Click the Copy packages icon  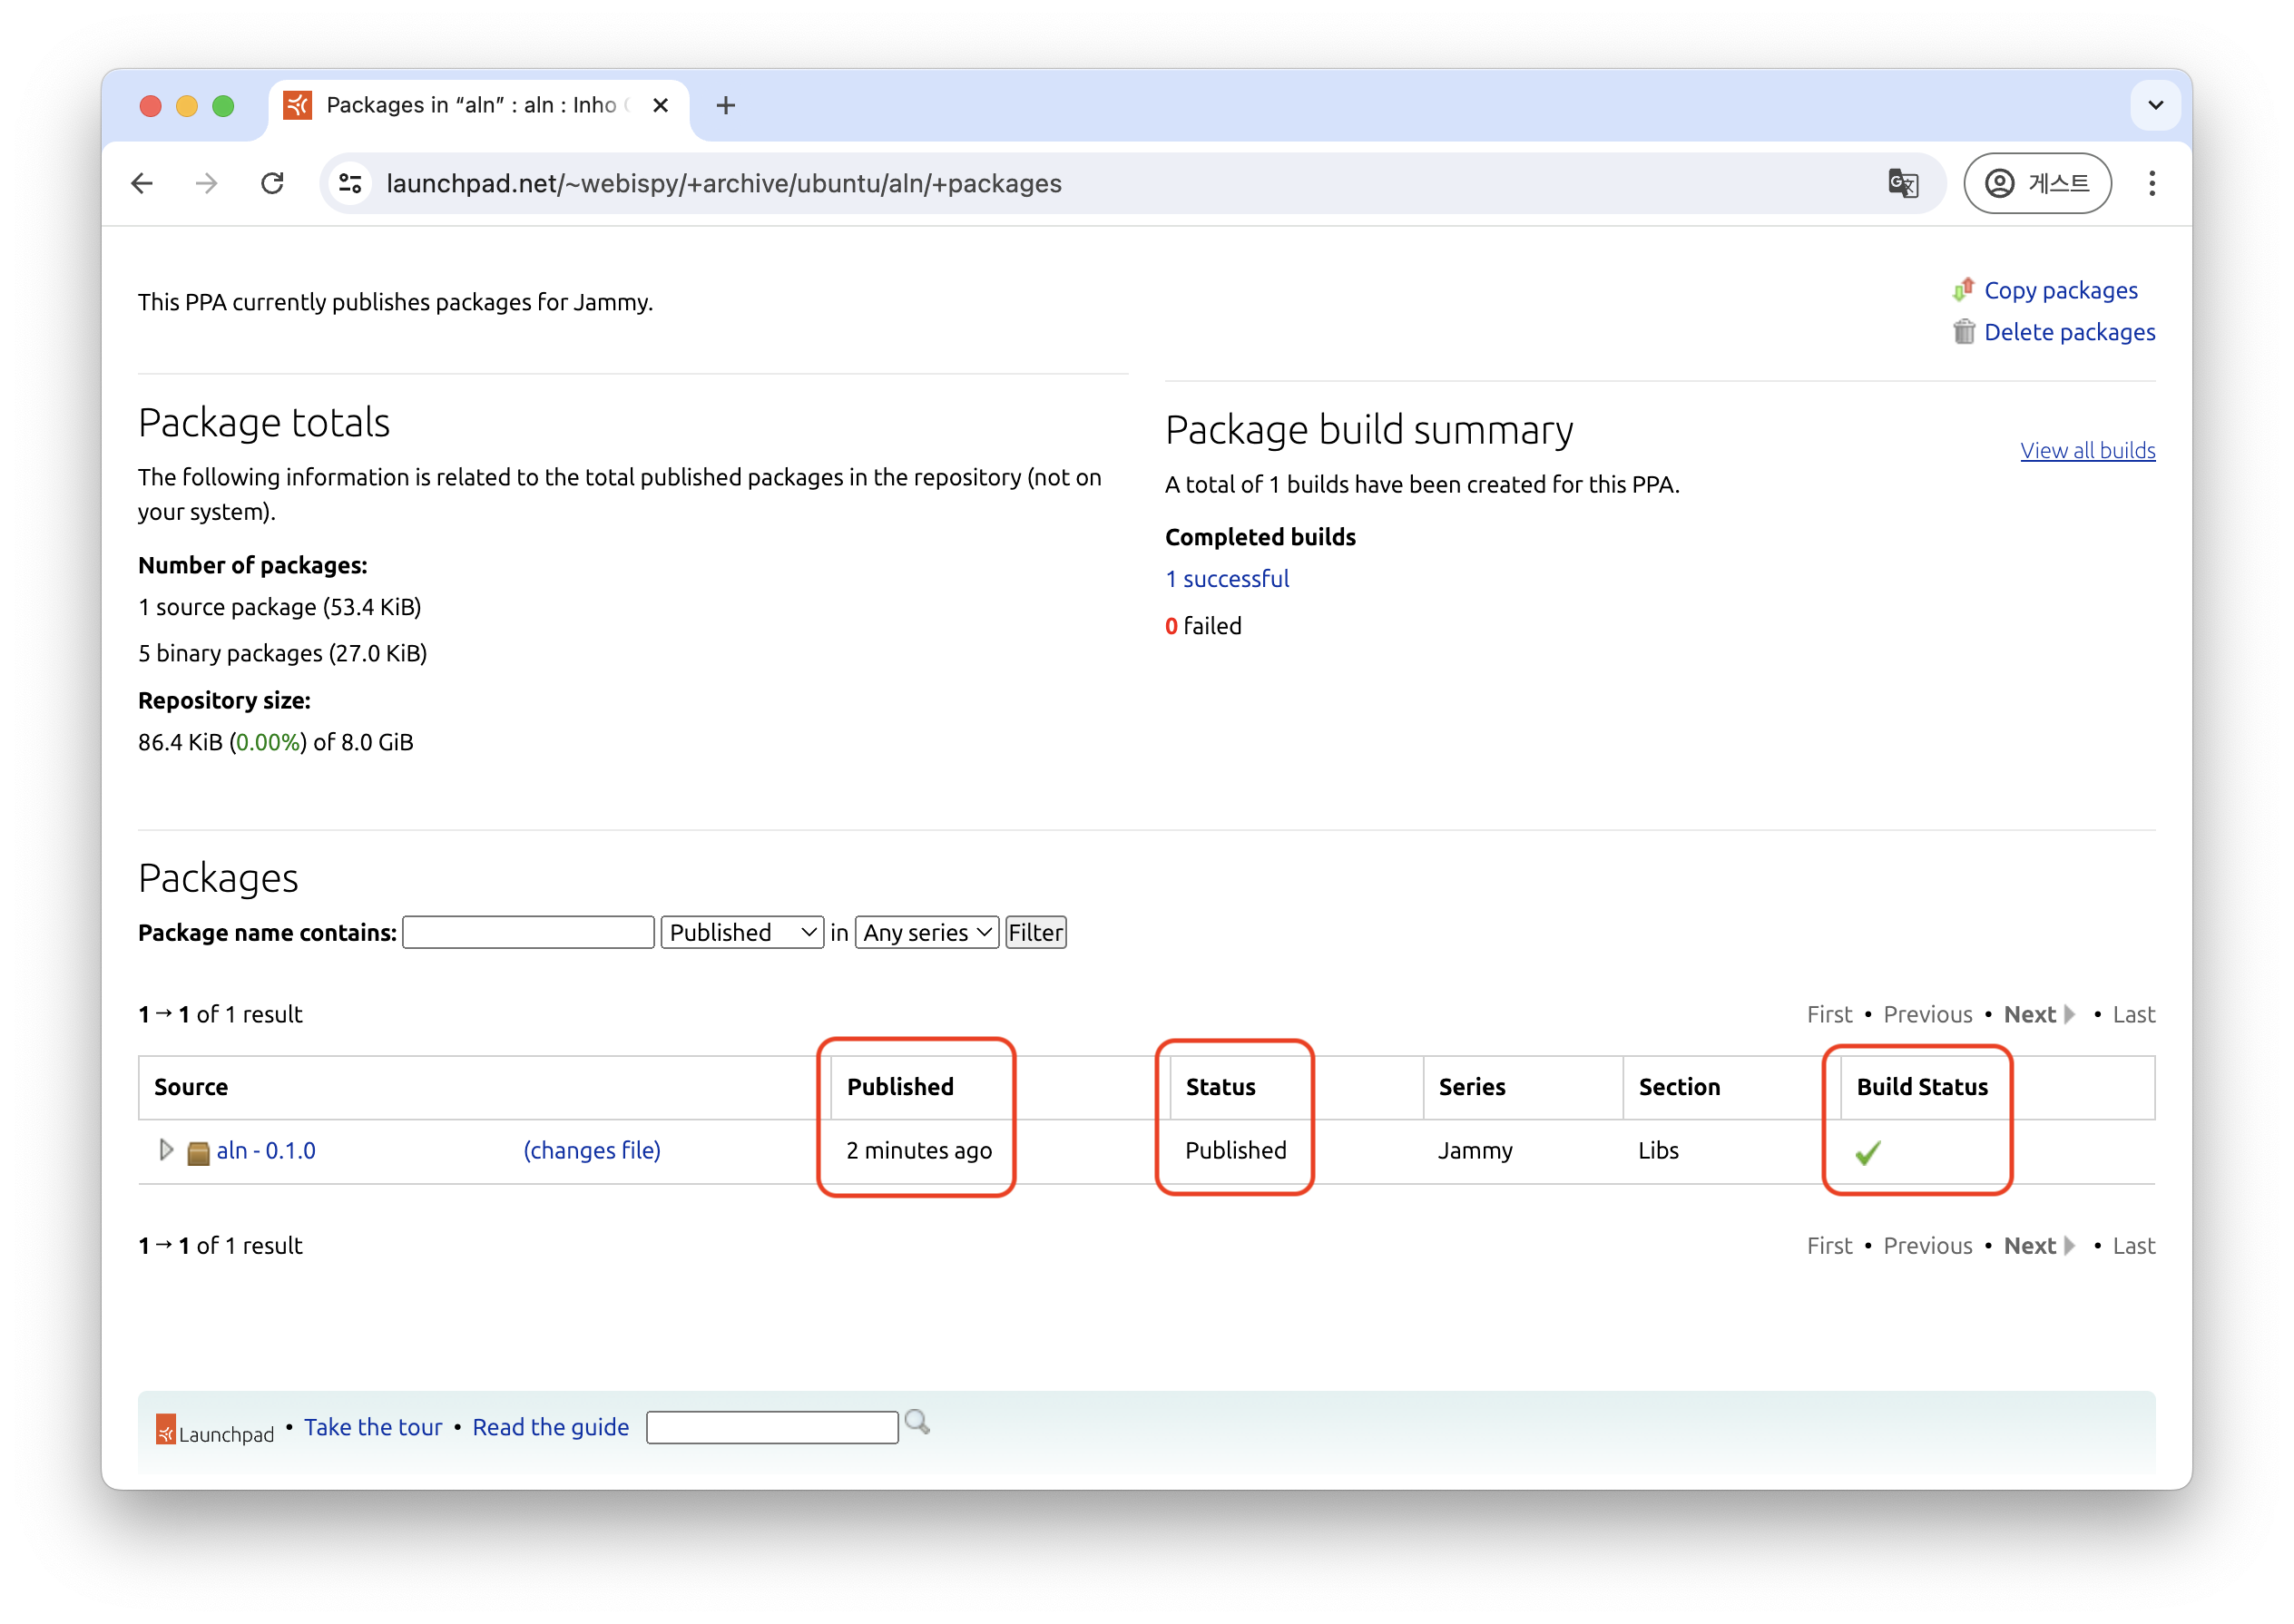point(1963,290)
